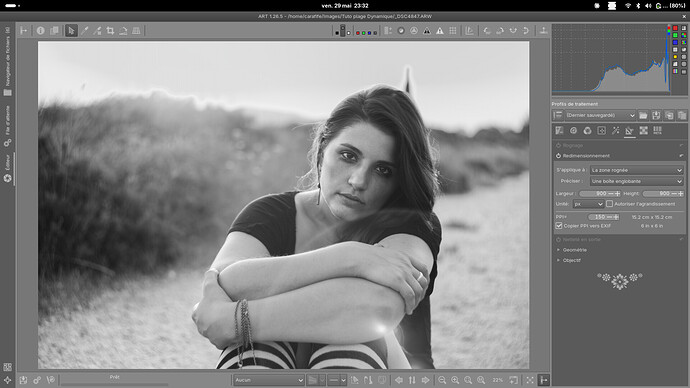Save current processing profile
Image resolution: width=690 pixels, height=388 pixels.
coord(656,115)
